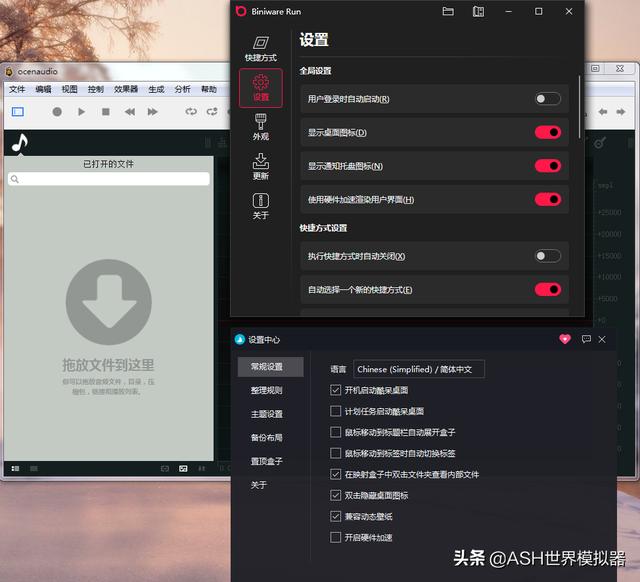Image resolution: width=640 pixels, height=582 pixels.
Task: Uncheck 兼容动态壁纸 checkbox
Action: [335, 516]
